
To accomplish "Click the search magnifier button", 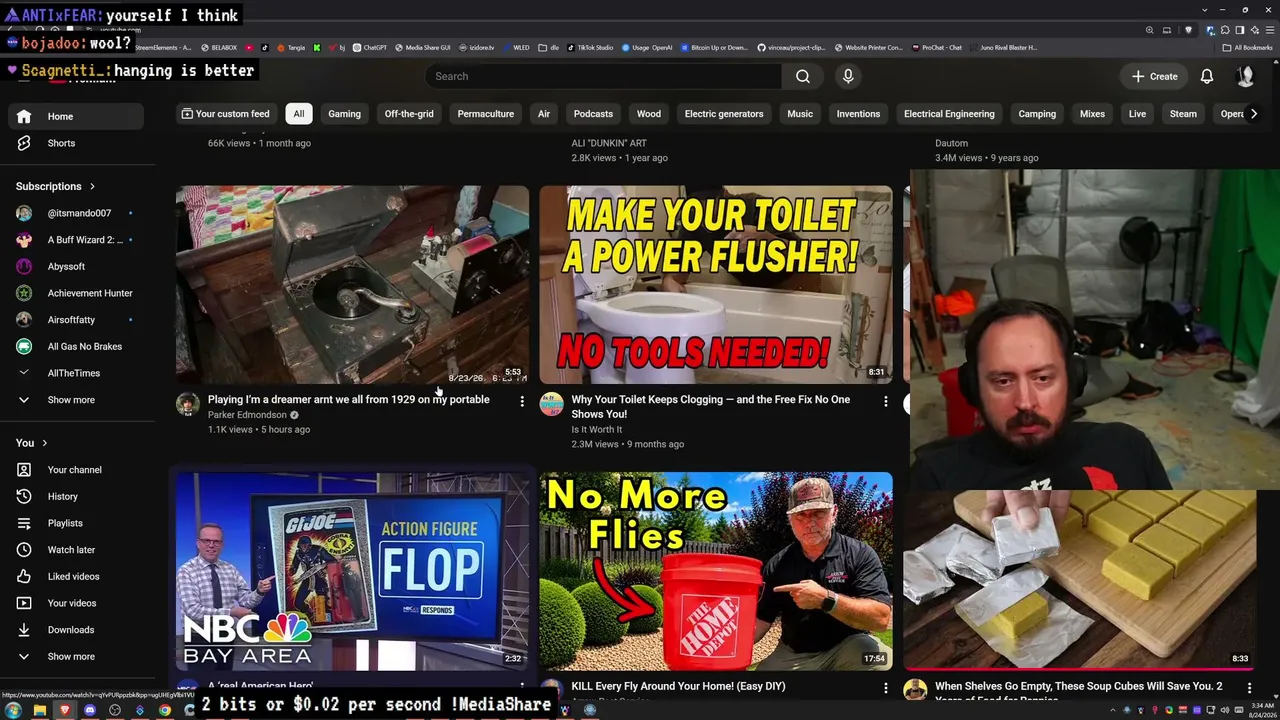I will click(x=802, y=76).
